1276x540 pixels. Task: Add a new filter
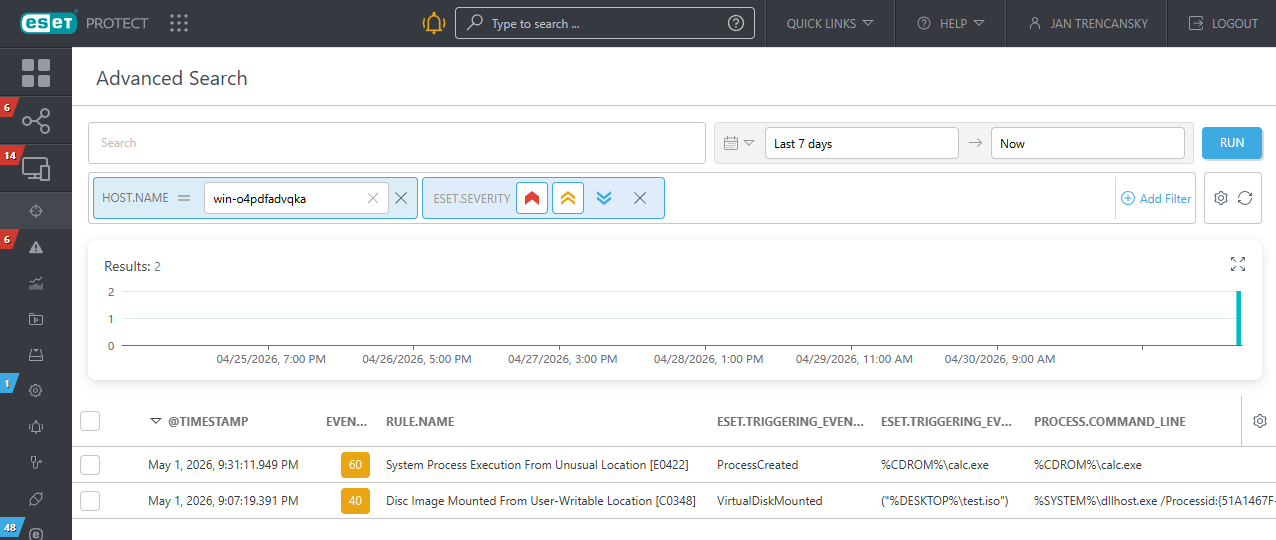[x=1156, y=198]
